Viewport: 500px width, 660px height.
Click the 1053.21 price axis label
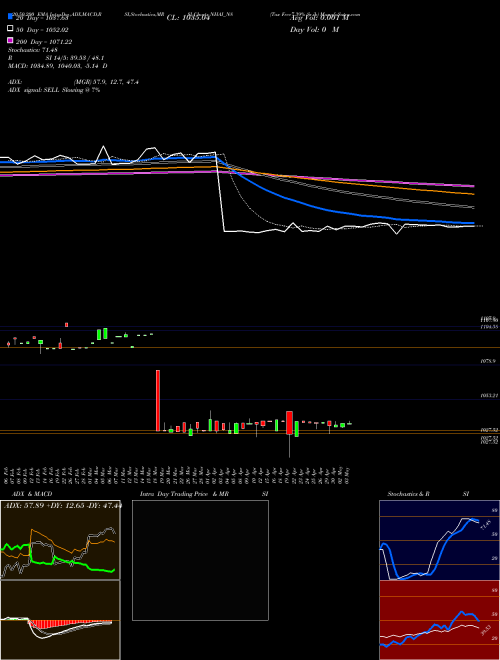(489, 396)
